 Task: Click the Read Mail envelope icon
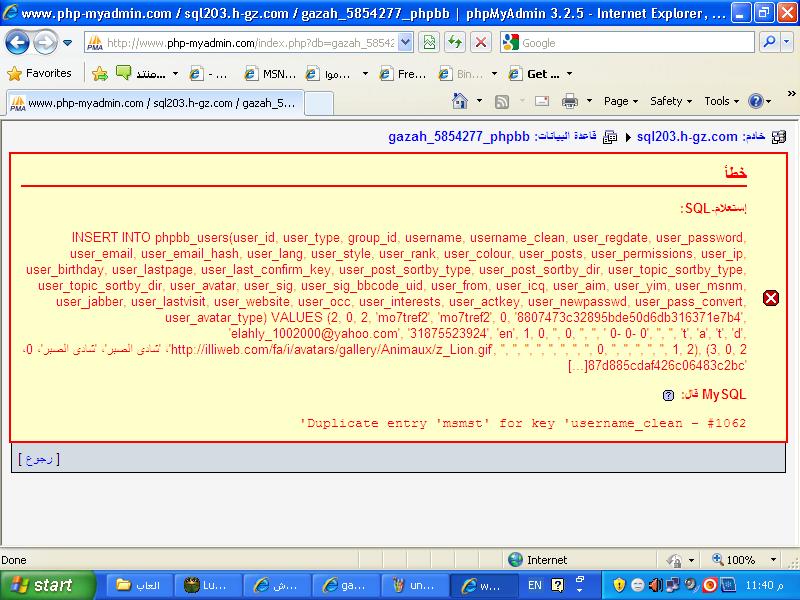click(541, 101)
